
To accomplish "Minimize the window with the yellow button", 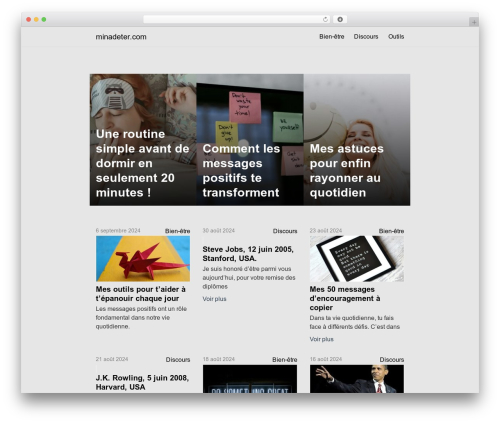I will [x=36, y=20].
